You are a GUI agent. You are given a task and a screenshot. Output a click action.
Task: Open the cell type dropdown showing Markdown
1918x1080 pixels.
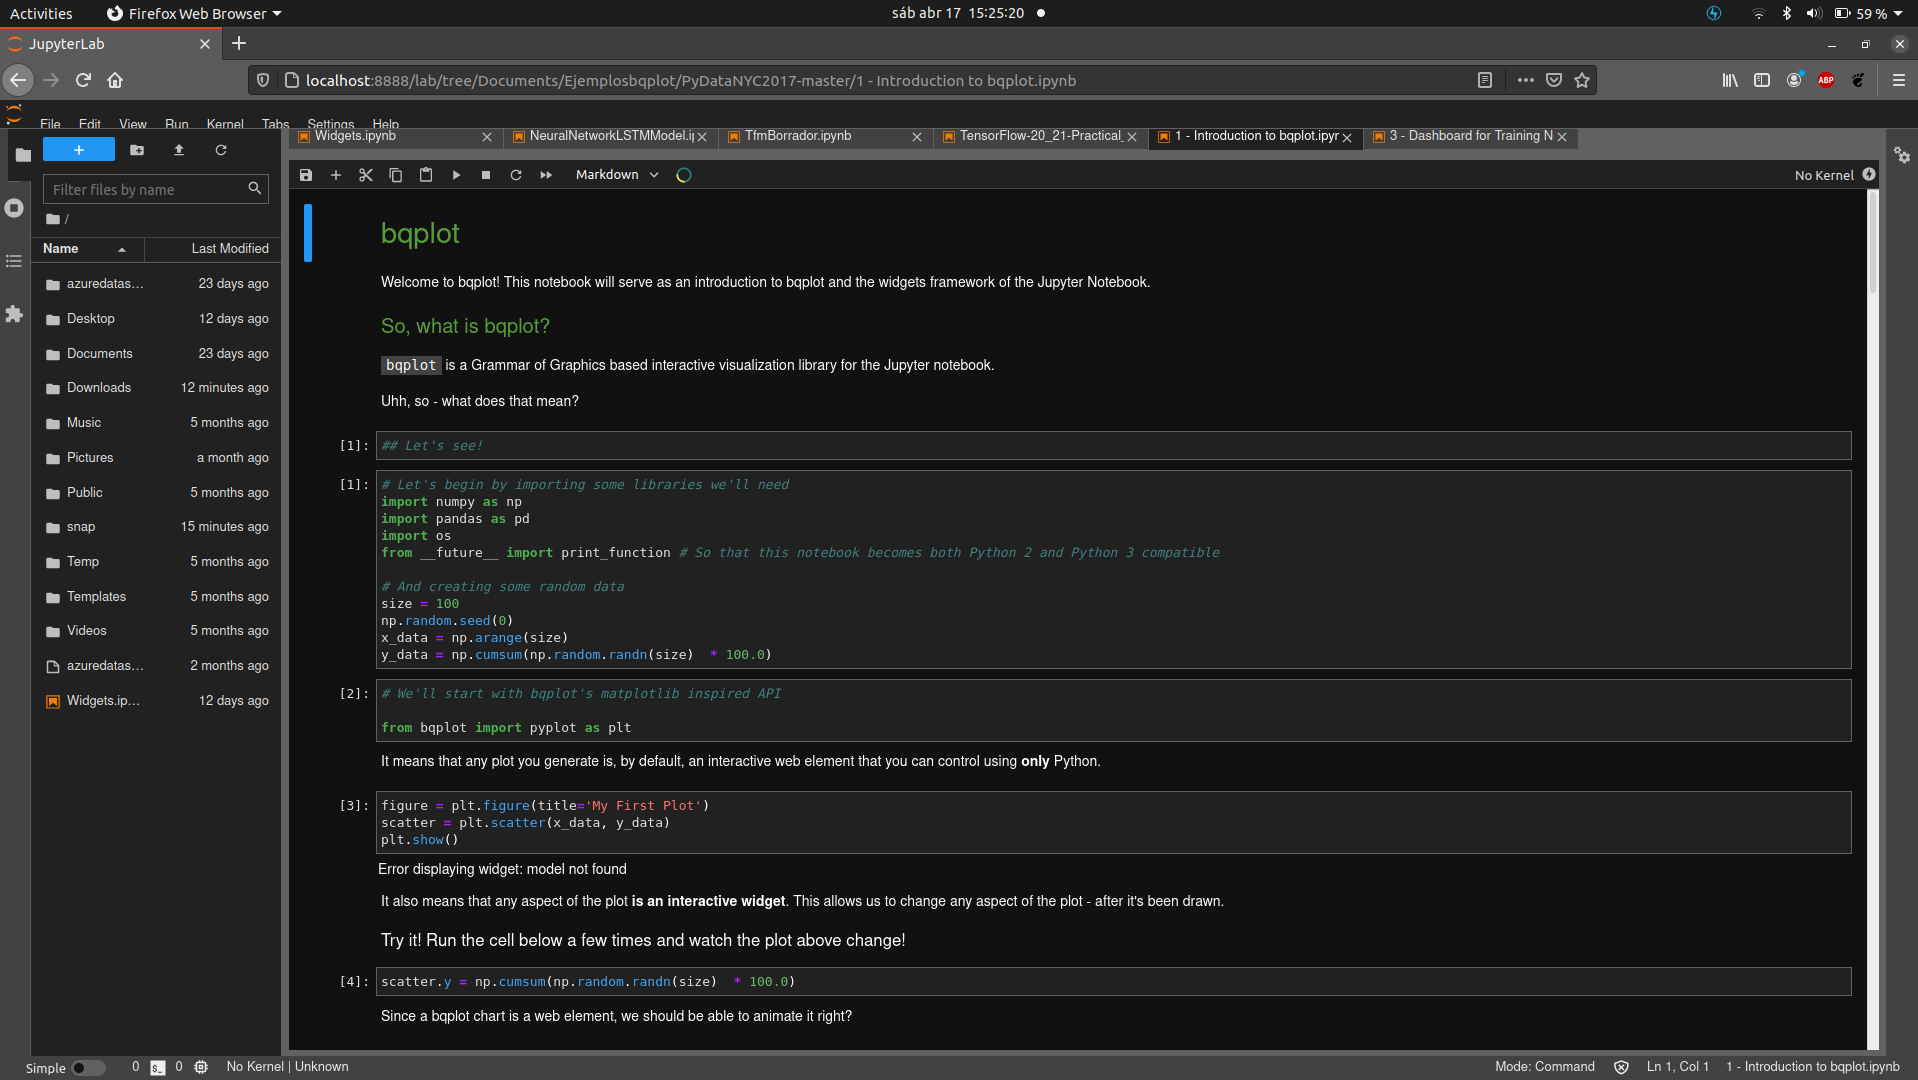click(615, 174)
